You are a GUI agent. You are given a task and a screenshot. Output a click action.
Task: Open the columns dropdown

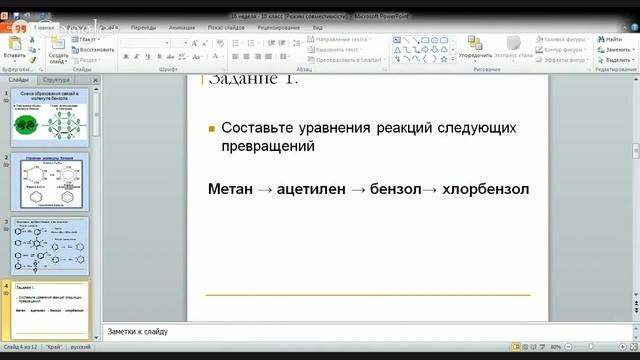[x=284, y=57]
